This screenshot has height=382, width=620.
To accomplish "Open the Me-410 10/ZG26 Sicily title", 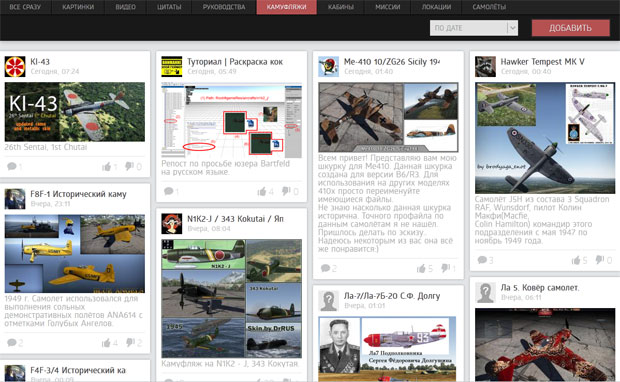I will (391, 62).
